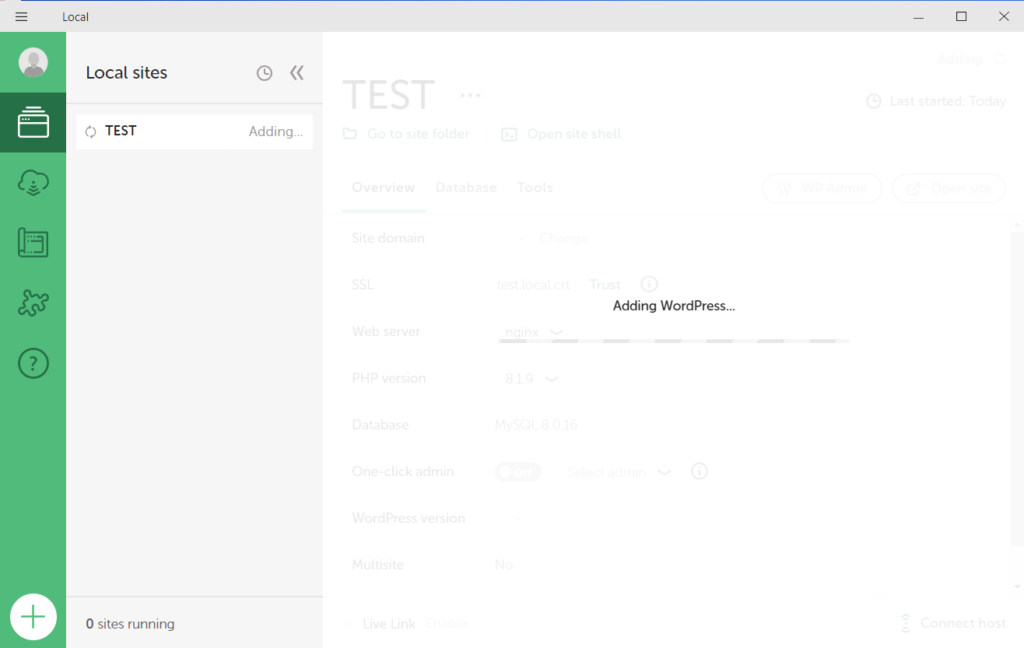The width and height of the screenshot is (1024, 648).
Task: Select the TEST site in the list
Action: click(194, 131)
